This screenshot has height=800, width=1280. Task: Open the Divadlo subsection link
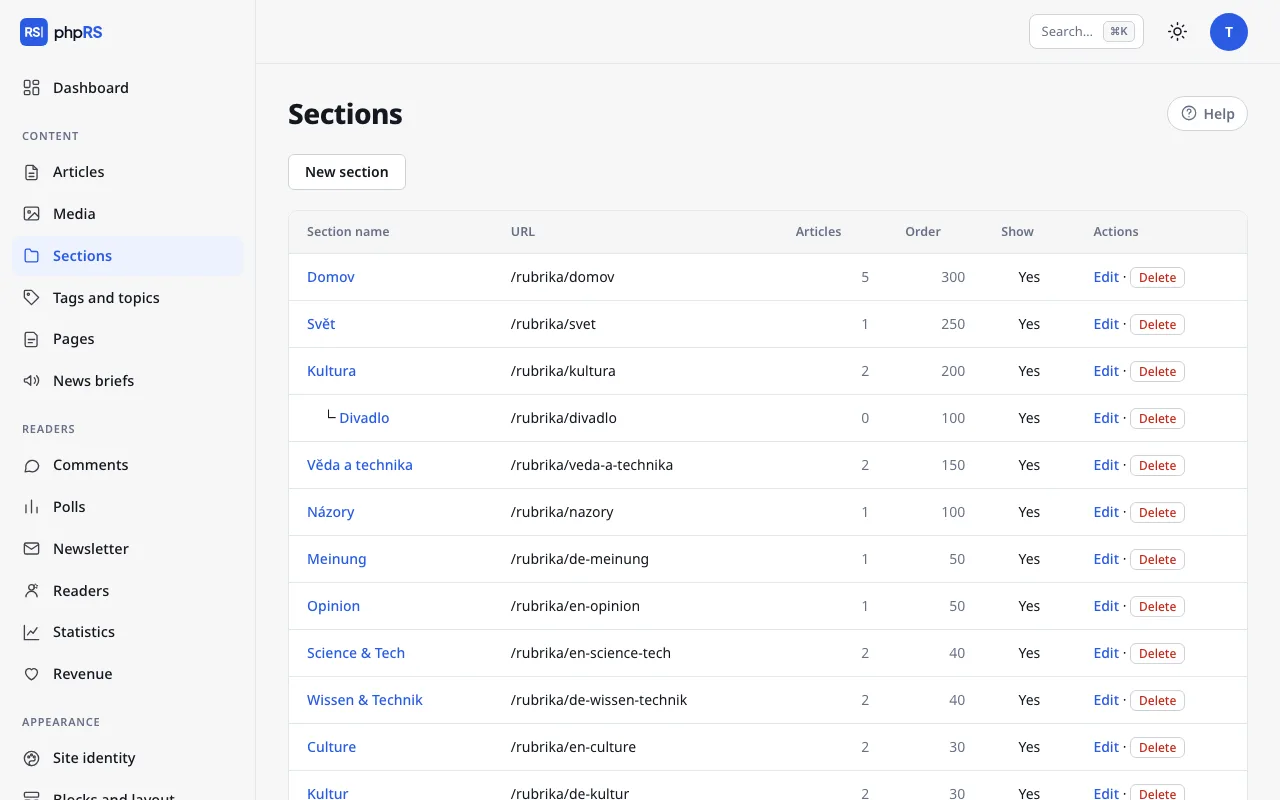(x=364, y=418)
